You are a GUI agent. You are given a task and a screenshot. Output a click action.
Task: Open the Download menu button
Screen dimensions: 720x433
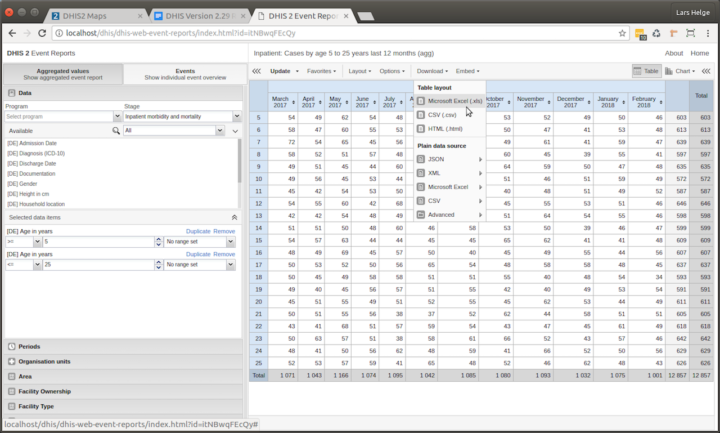[432, 71]
